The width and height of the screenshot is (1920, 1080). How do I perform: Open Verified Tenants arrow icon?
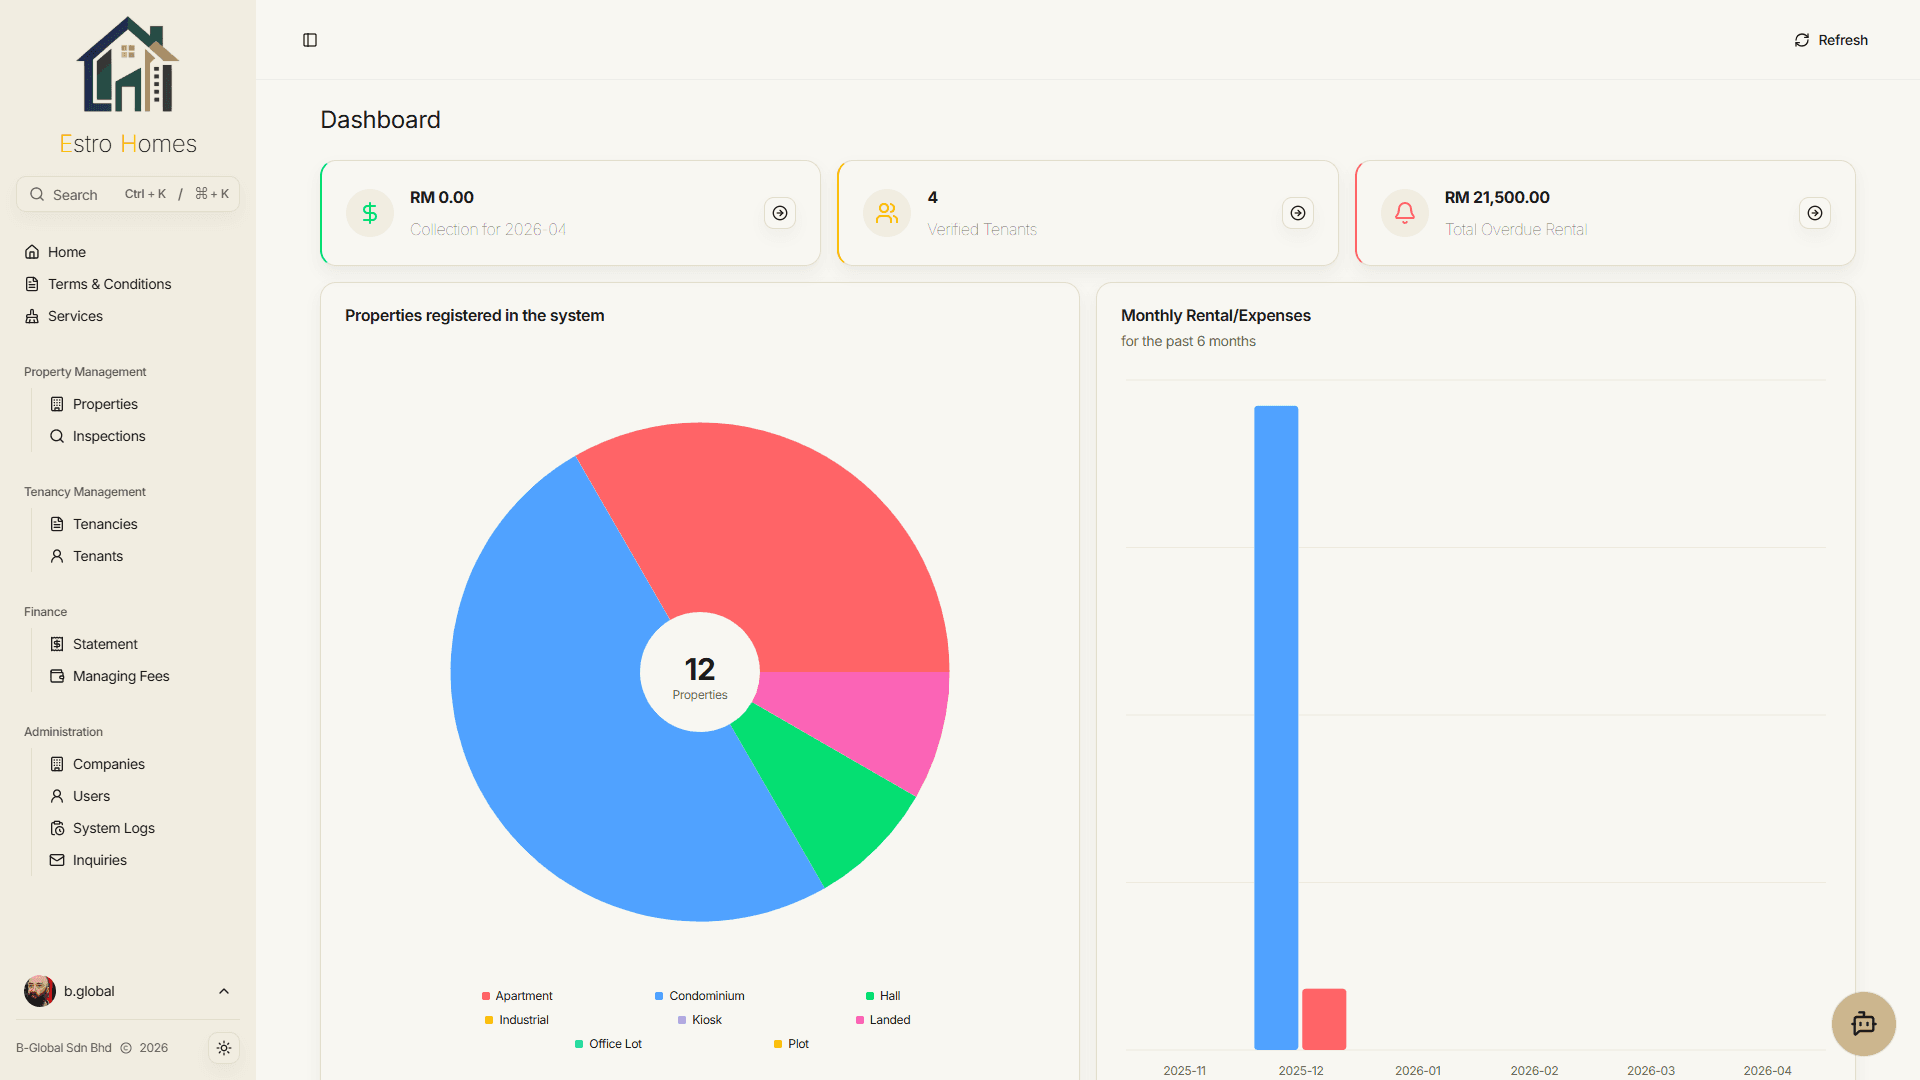tap(1298, 213)
